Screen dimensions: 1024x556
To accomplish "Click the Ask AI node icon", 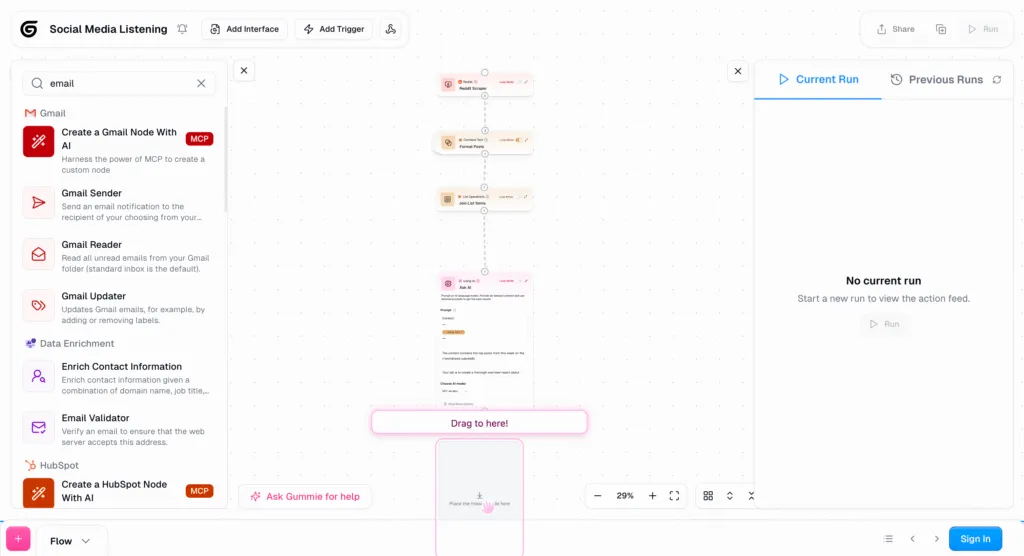I will coord(448,284).
